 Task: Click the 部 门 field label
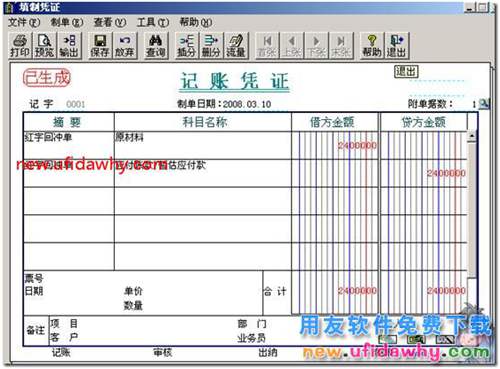click(252, 324)
